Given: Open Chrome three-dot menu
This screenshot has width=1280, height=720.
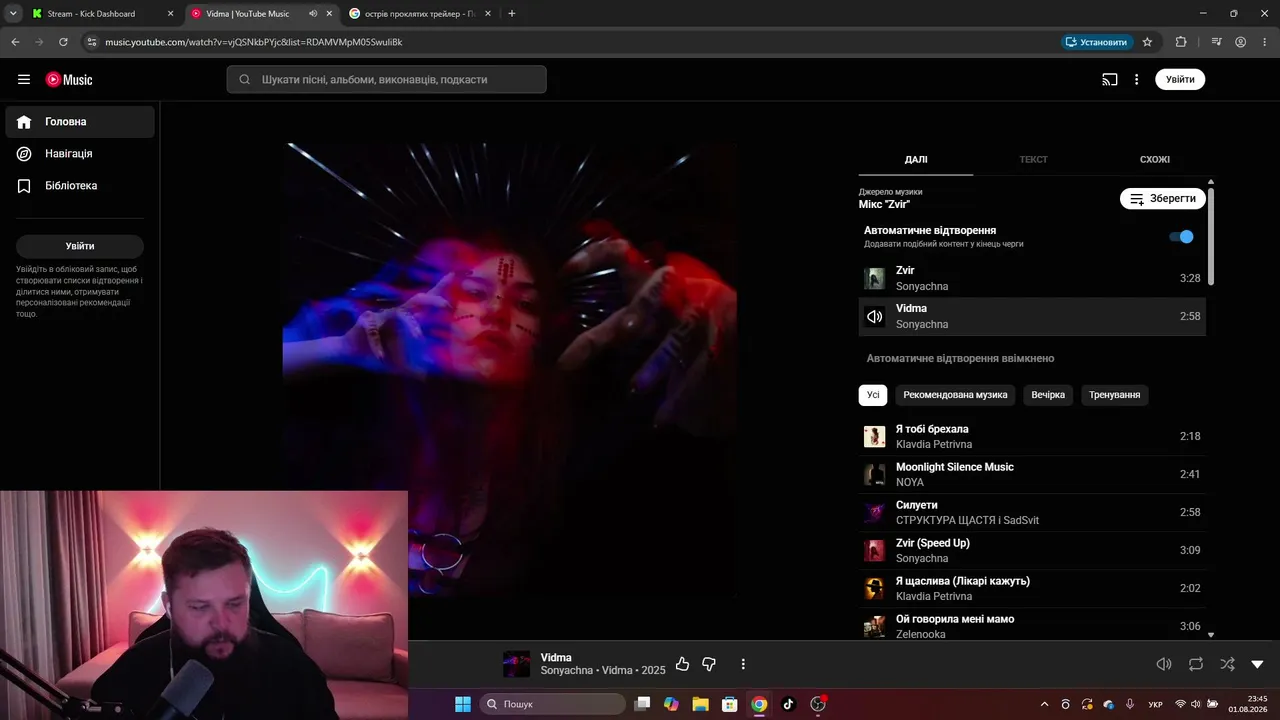Looking at the screenshot, I should click(1264, 42).
